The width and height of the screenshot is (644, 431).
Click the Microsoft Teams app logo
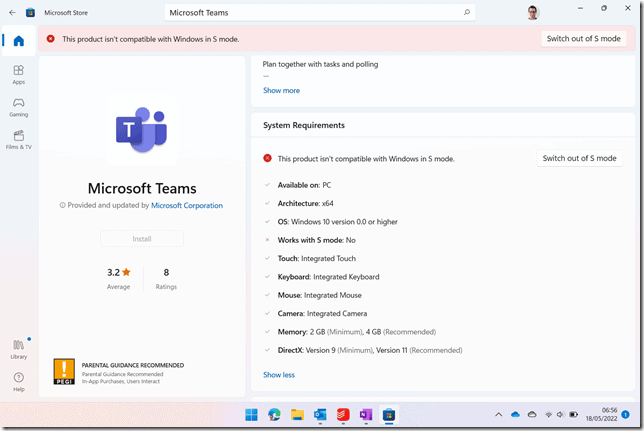(x=142, y=130)
